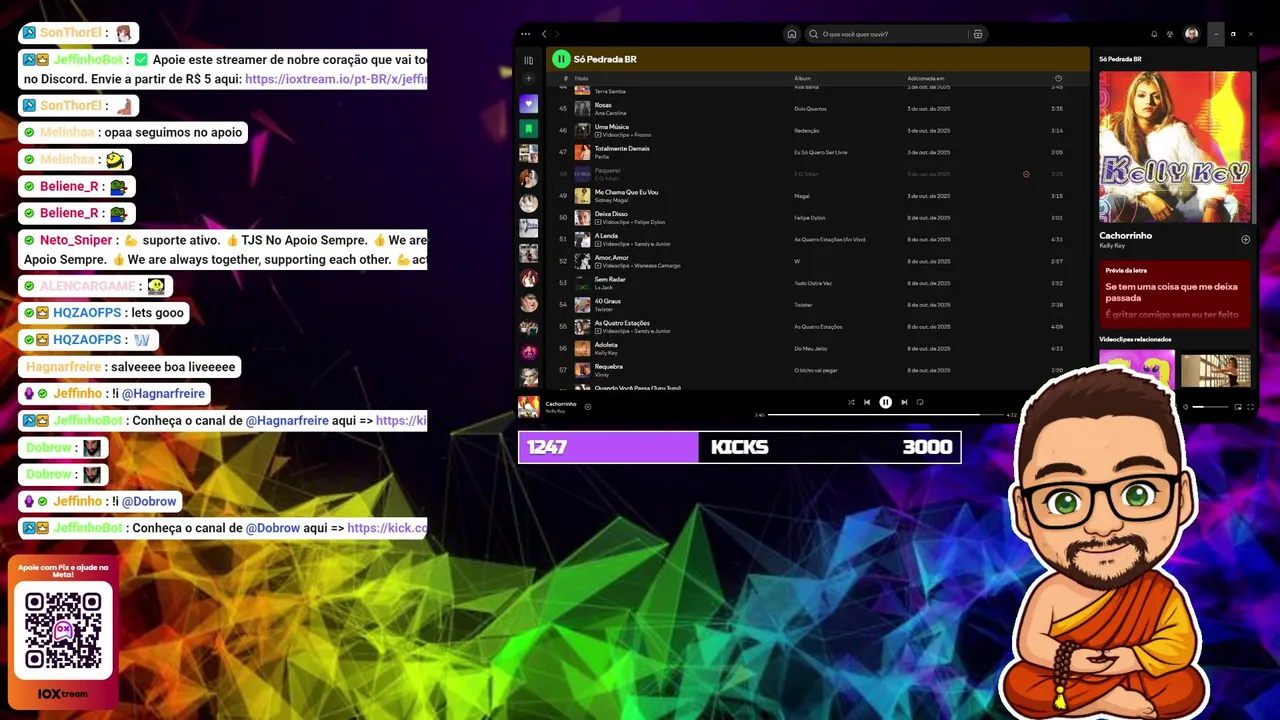Open the Prévia da letra lyrics card

[x=1175, y=294]
